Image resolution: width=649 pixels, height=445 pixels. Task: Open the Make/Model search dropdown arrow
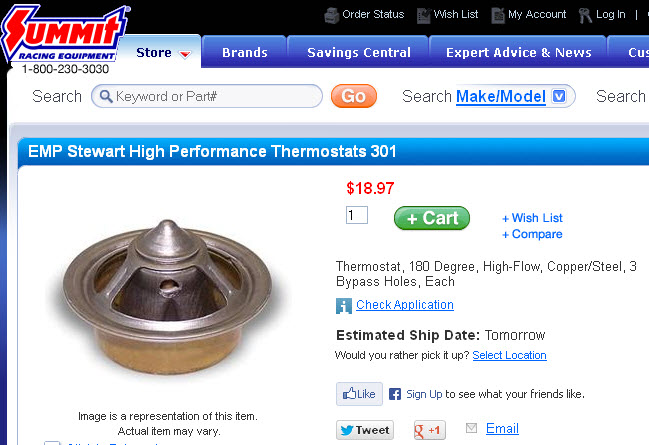559,96
